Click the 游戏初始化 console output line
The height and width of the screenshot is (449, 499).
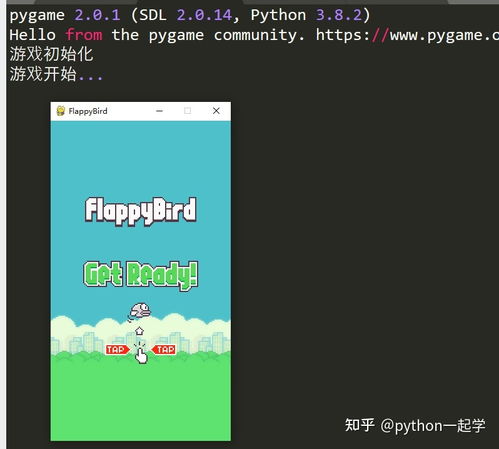tap(51, 54)
